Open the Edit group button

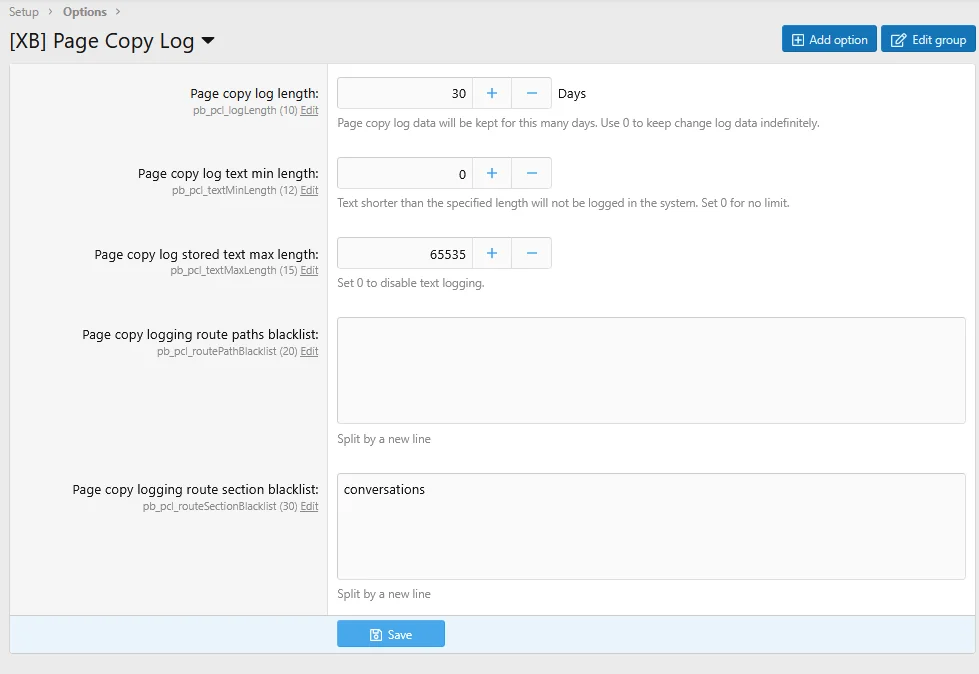point(928,39)
